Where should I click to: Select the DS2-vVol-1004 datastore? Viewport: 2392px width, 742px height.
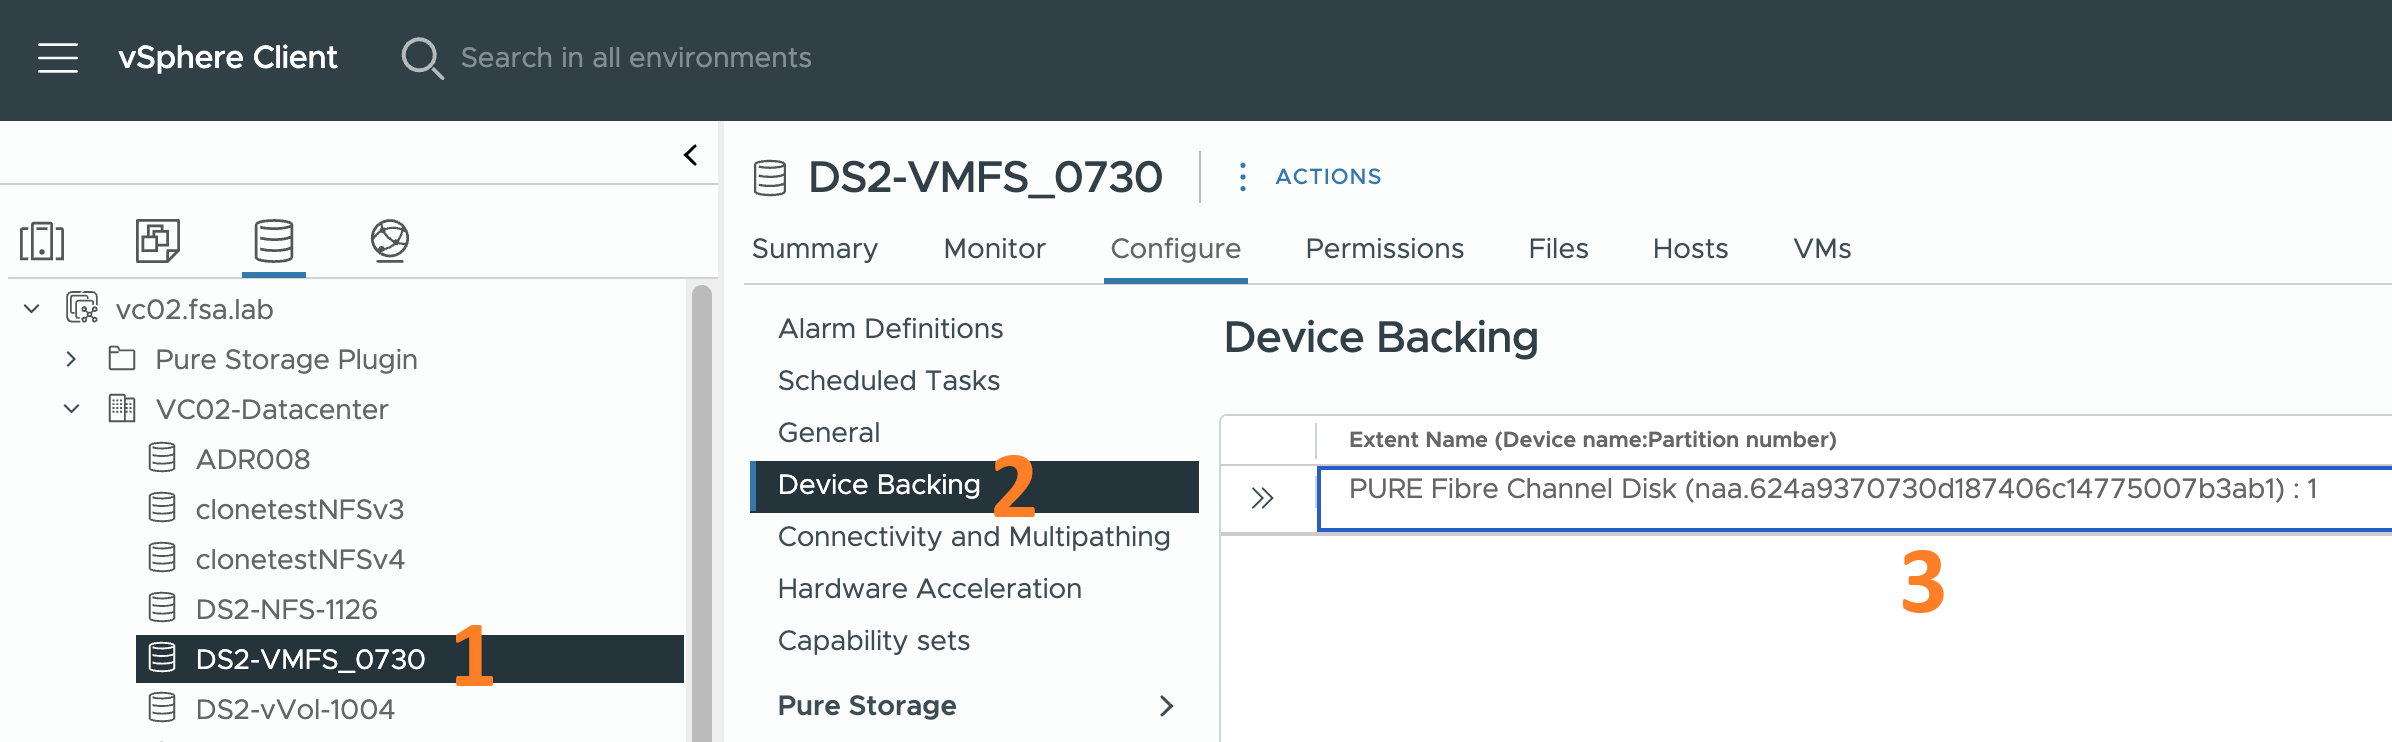(294, 708)
